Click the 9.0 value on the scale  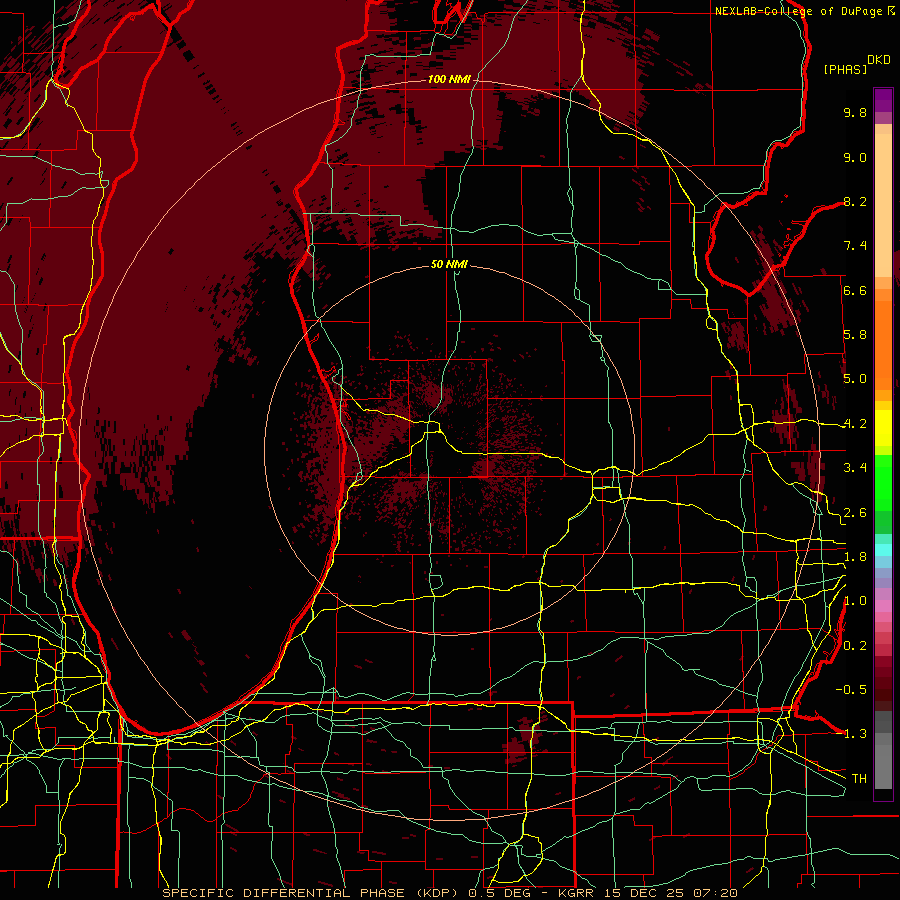(x=855, y=157)
